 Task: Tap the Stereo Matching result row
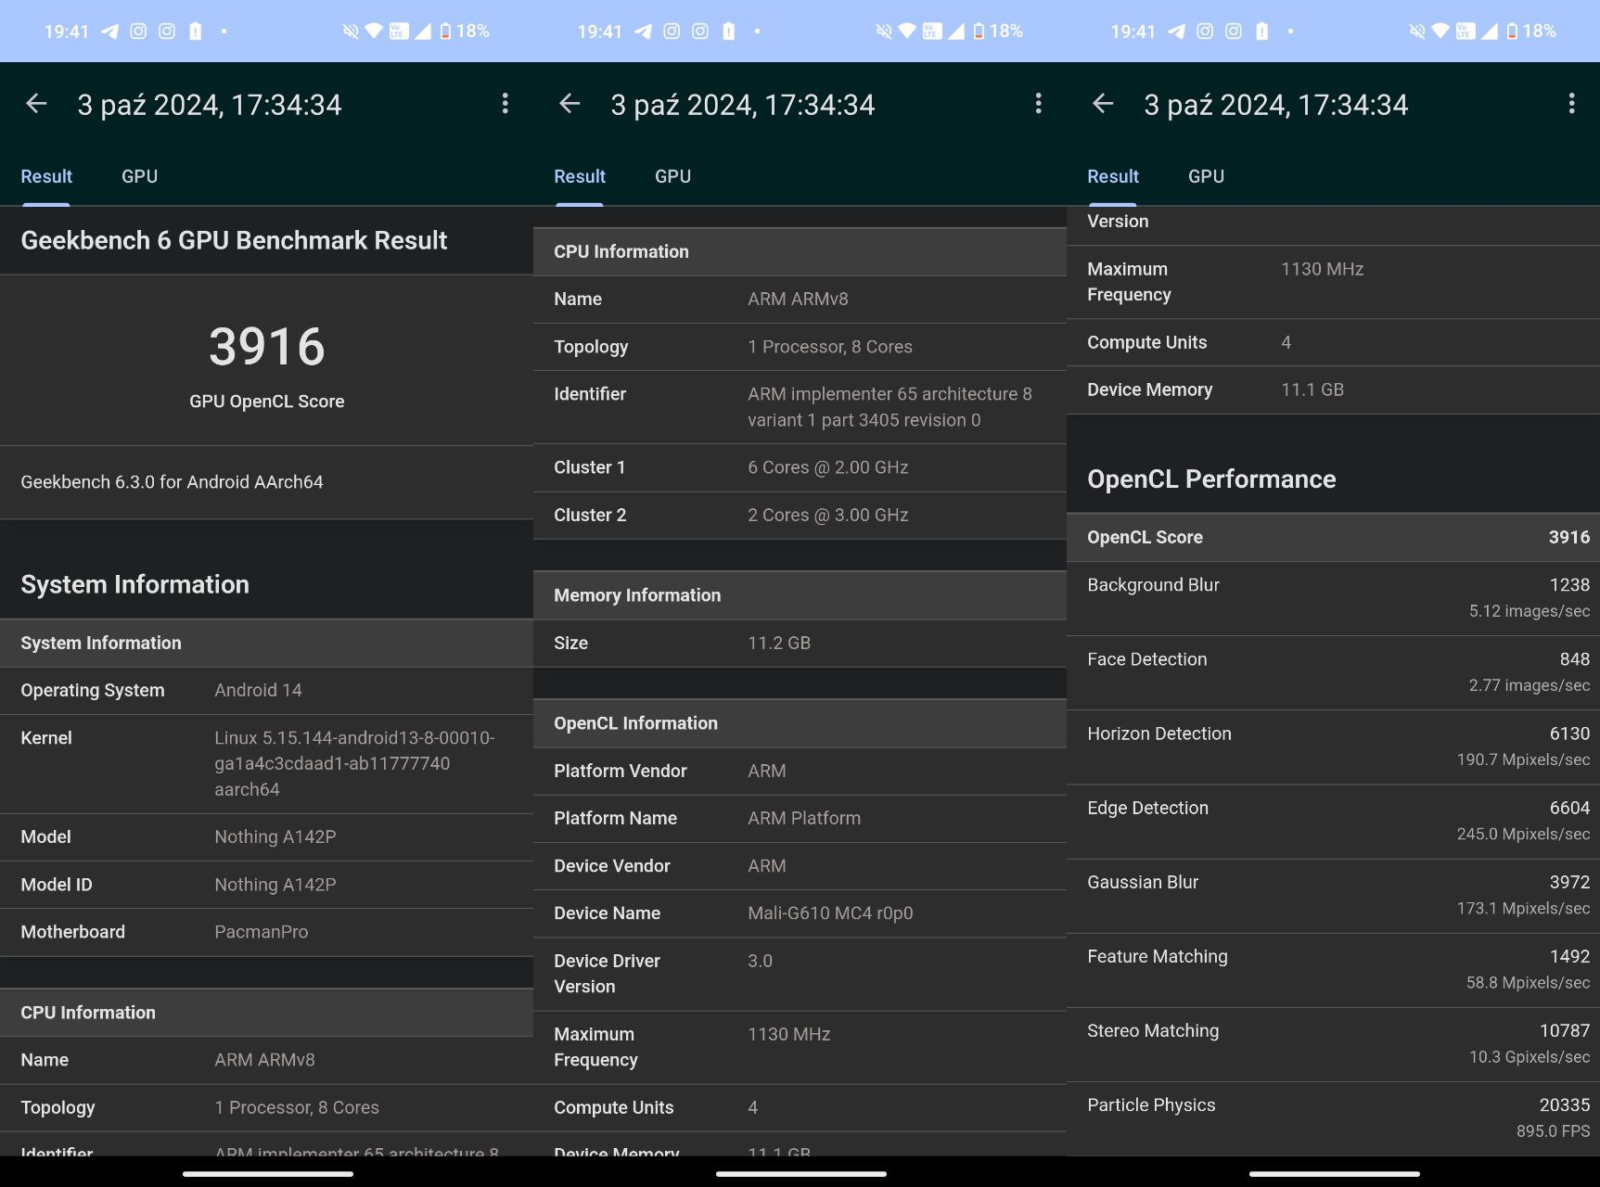coord(1333,1043)
